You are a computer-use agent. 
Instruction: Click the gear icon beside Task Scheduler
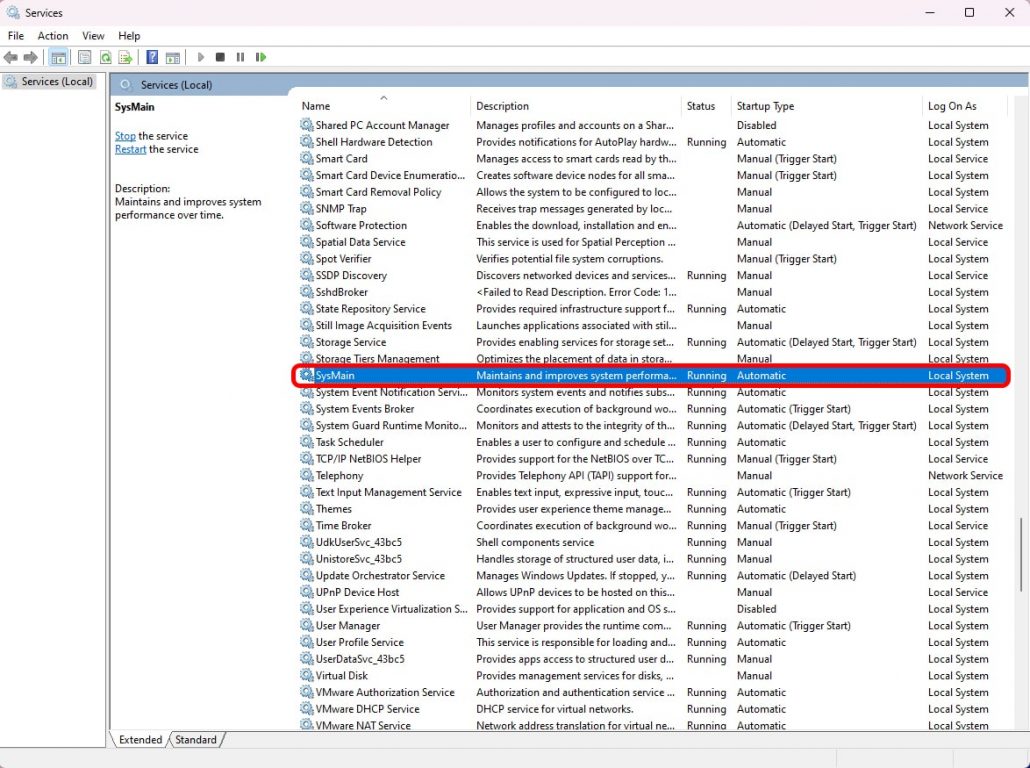[307, 442]
